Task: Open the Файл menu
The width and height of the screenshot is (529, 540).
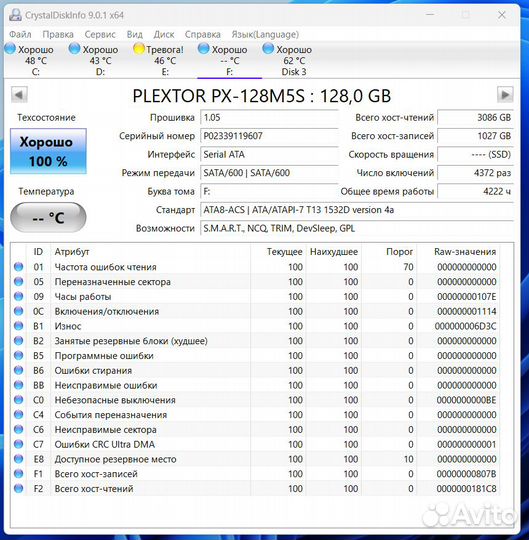Action: [20, 34]
